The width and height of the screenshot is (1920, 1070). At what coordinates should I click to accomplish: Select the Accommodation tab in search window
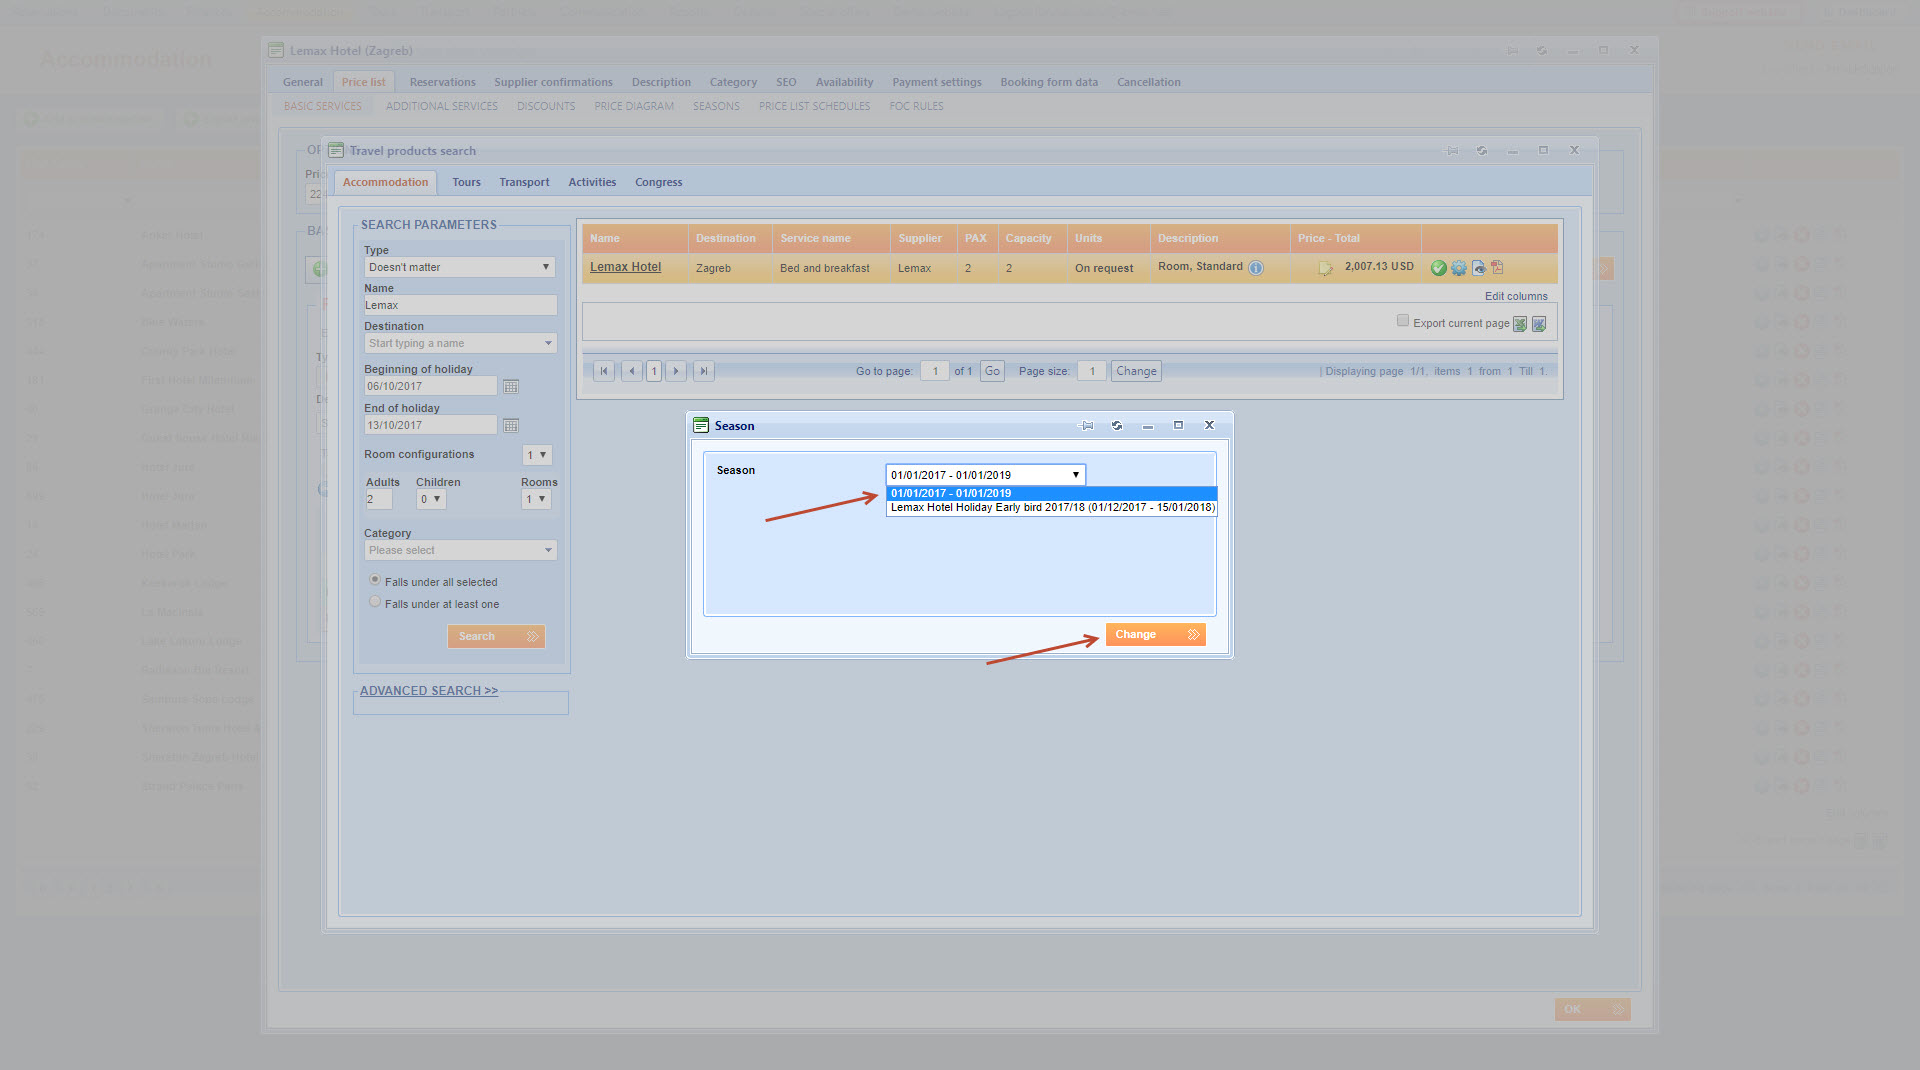[x=385, y=182]
